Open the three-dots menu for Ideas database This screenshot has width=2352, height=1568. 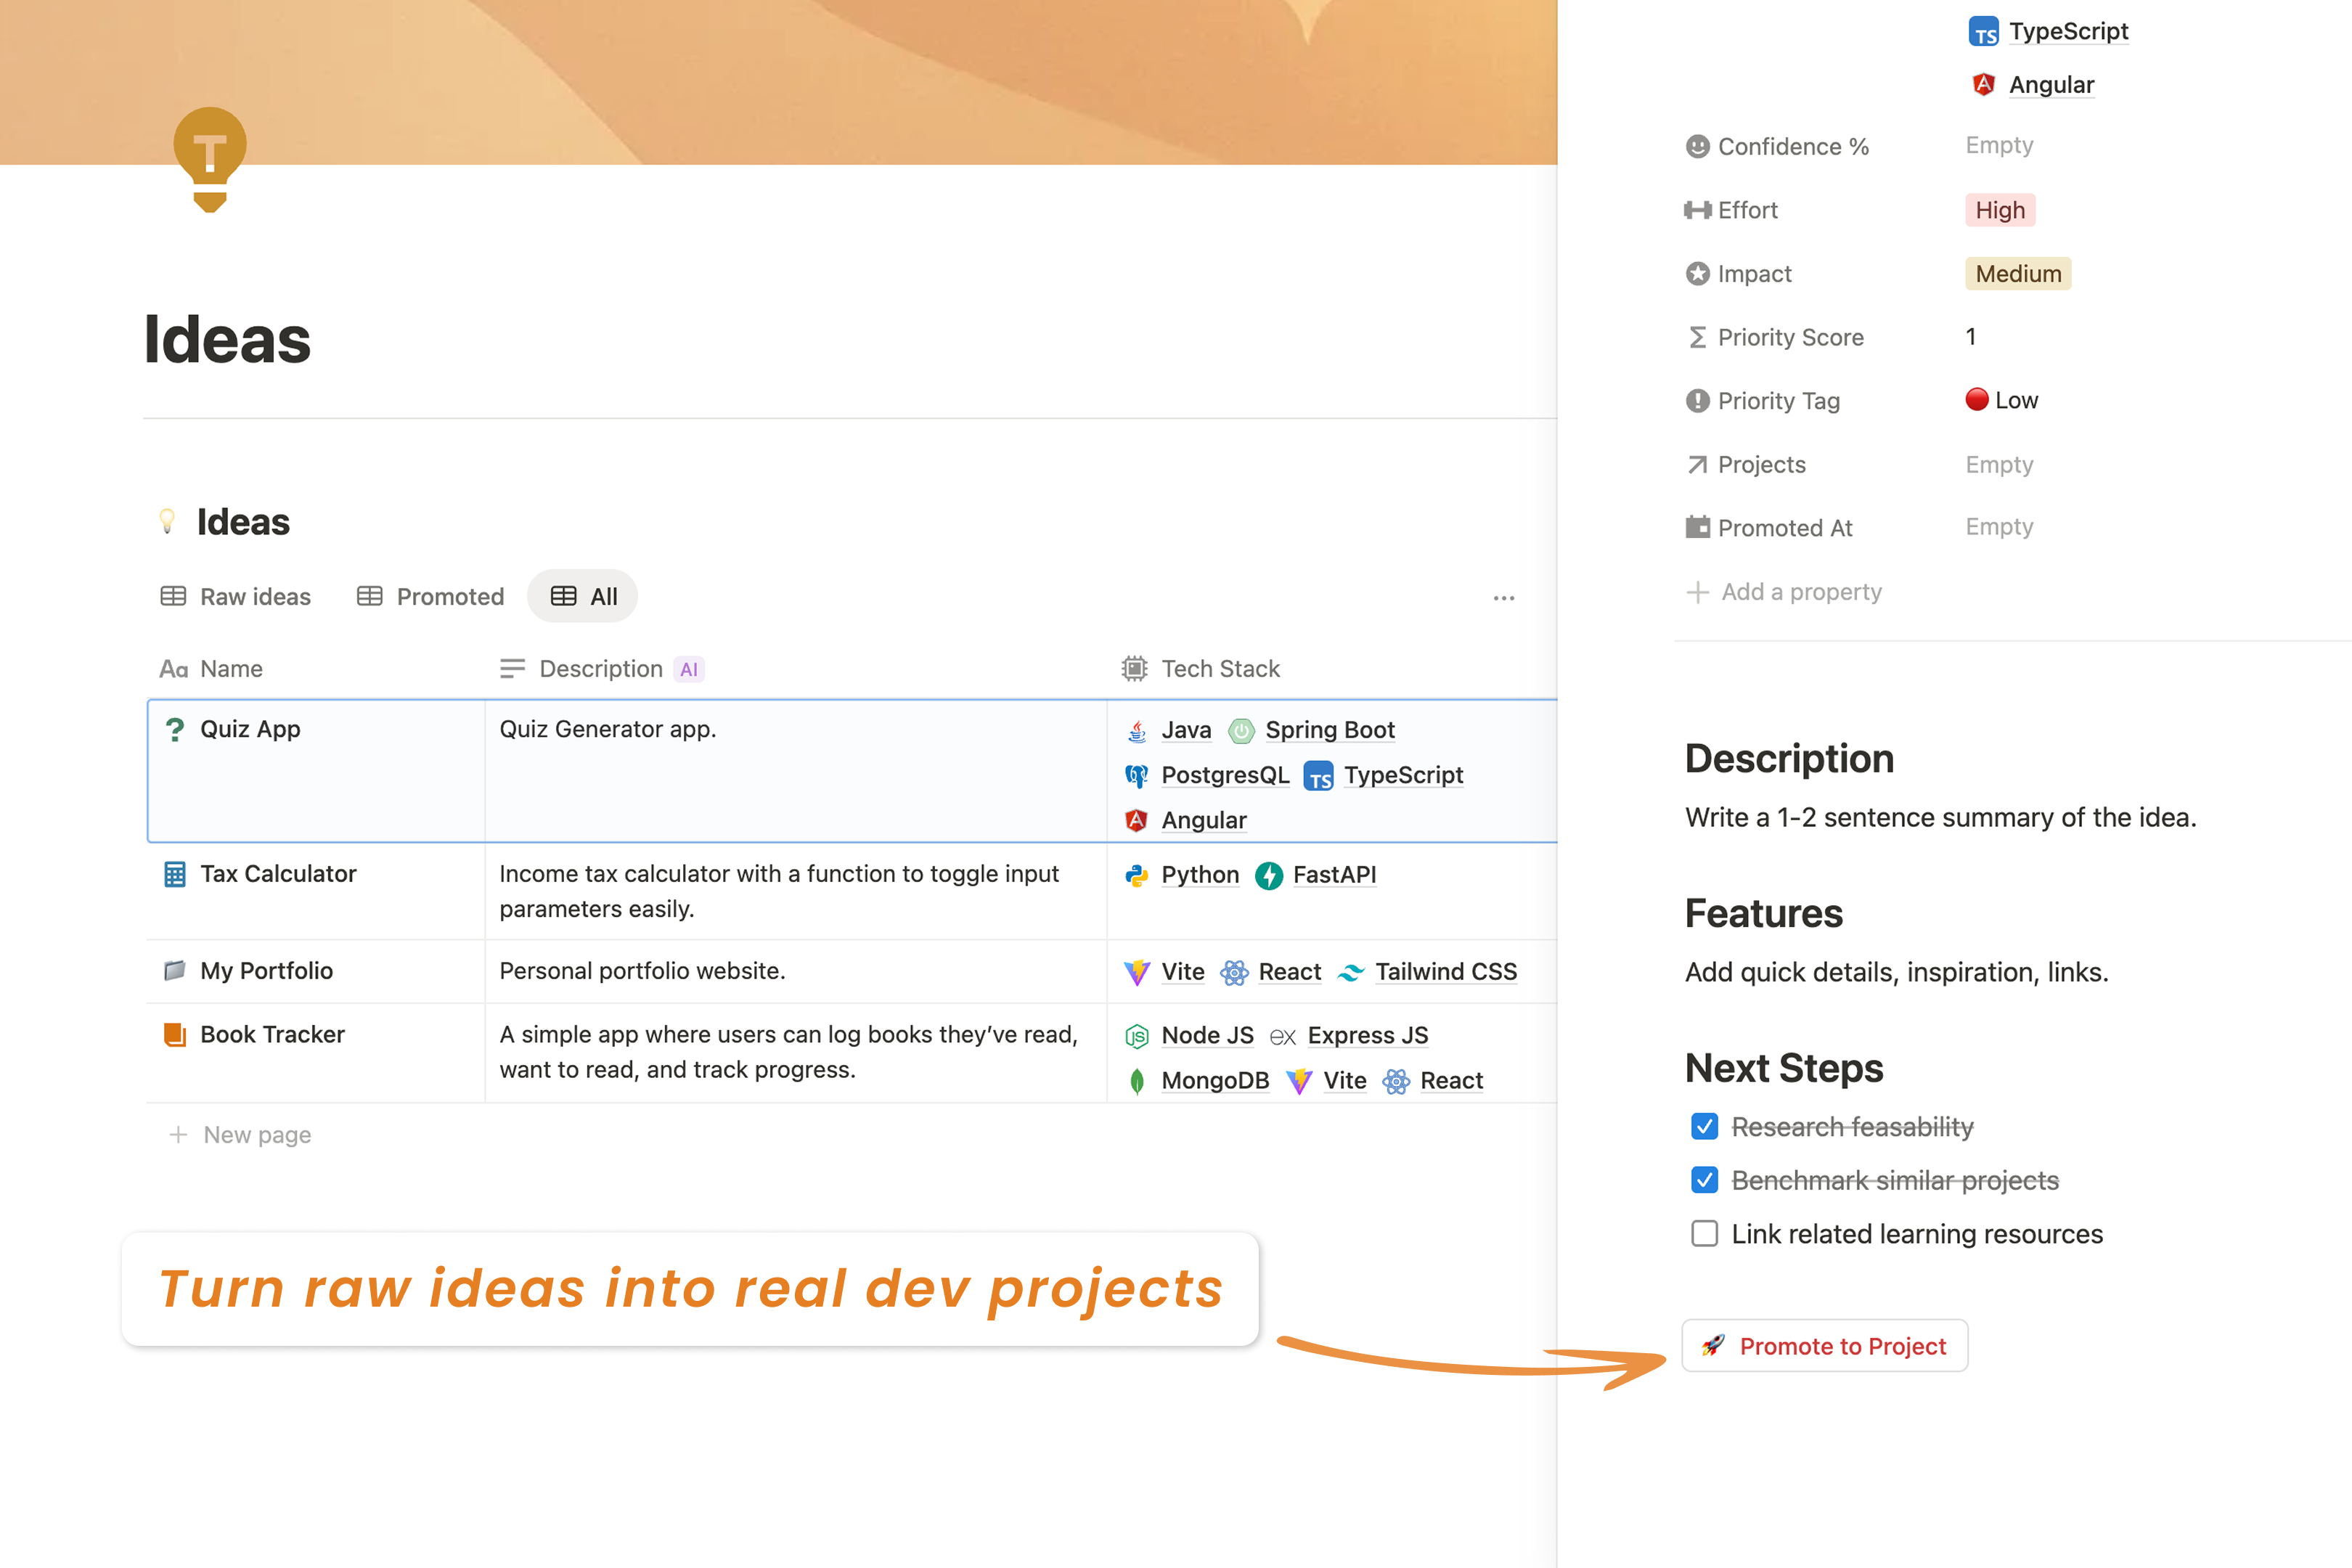pyautogui.click(x=1504, y=598)
